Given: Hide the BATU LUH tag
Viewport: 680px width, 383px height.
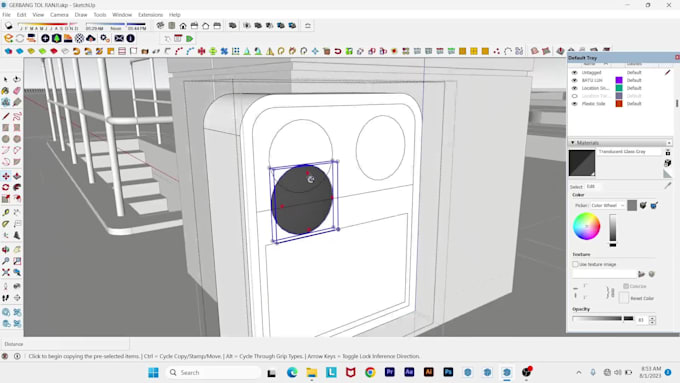Looking at the screenshot, I should [575, 80].
